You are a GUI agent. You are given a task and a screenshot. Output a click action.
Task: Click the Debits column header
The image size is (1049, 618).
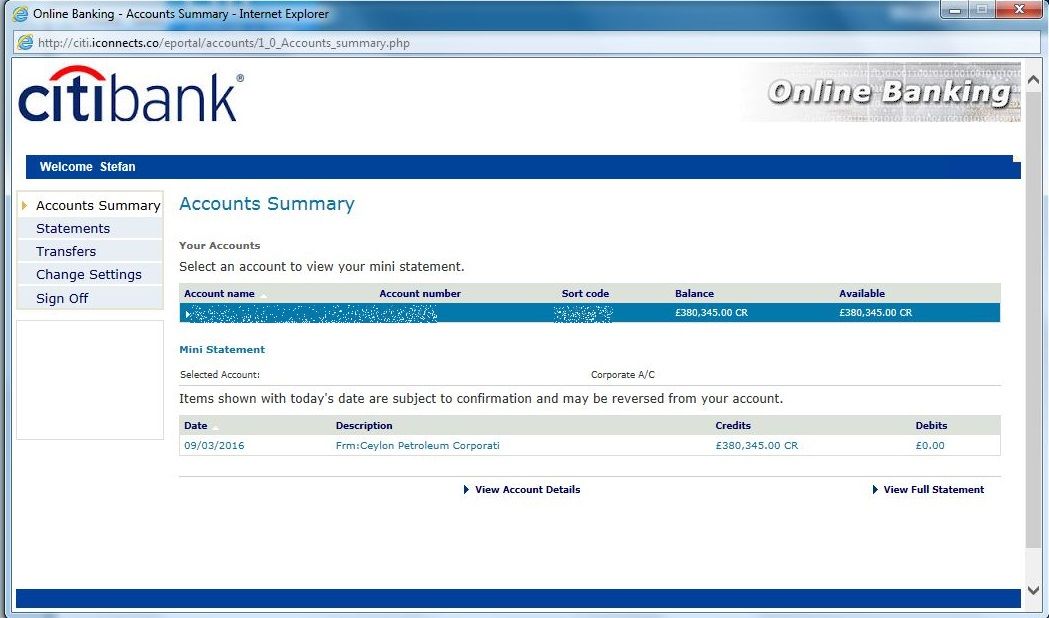coord(931,425)
